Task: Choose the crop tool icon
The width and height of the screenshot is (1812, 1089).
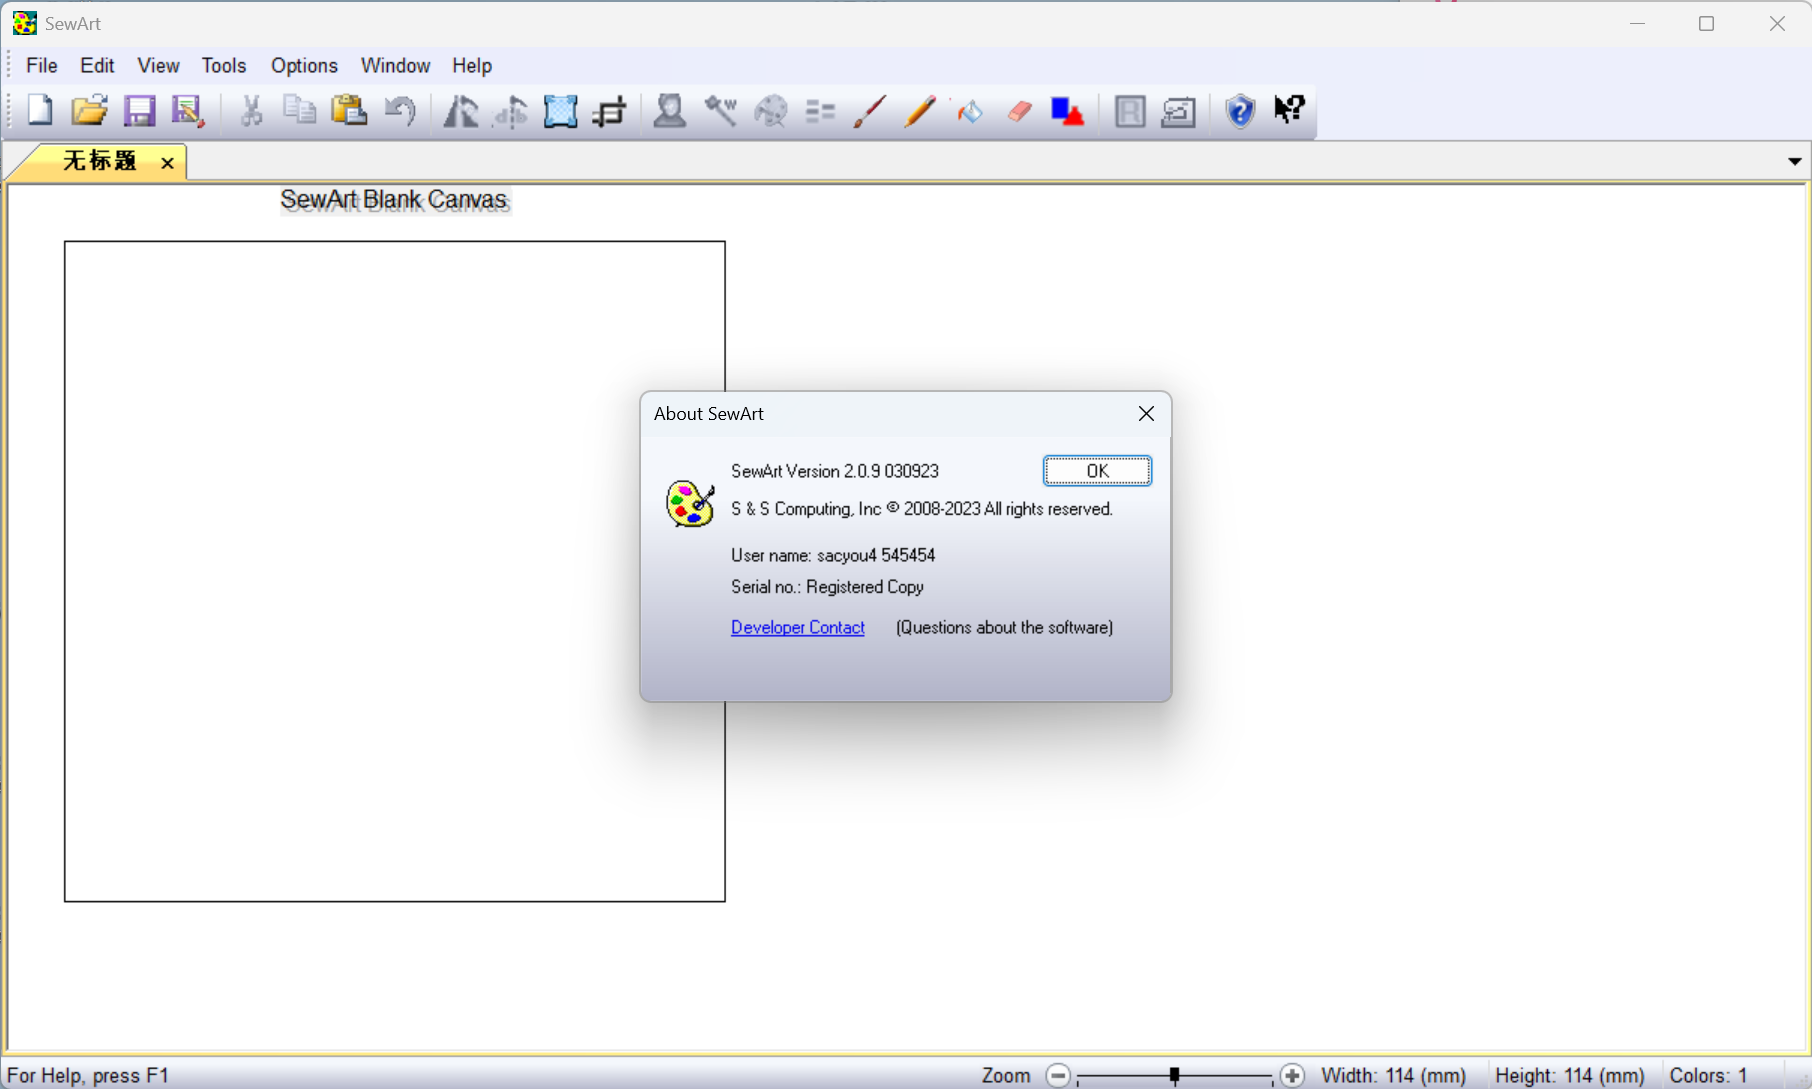Action: (x=610, y=111)
